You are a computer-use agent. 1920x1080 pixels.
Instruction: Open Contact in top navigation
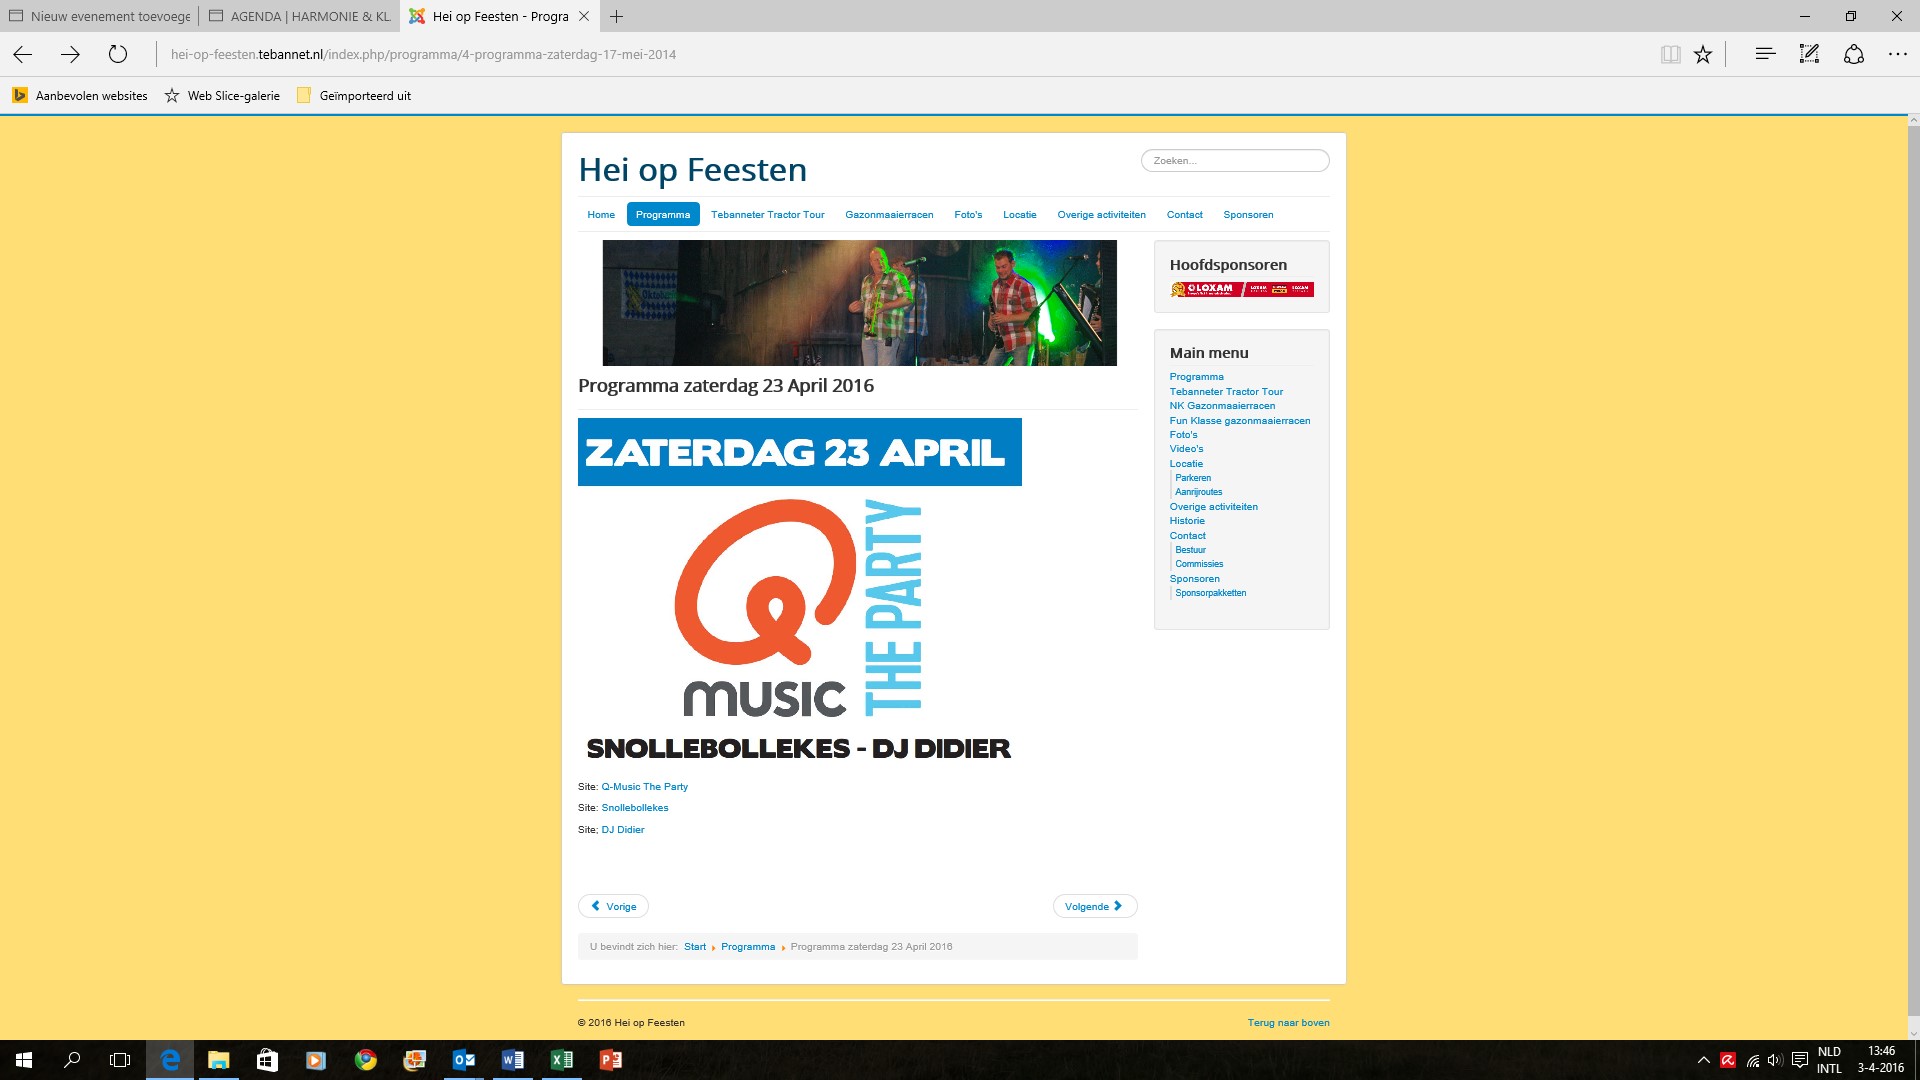[1184, 215]
